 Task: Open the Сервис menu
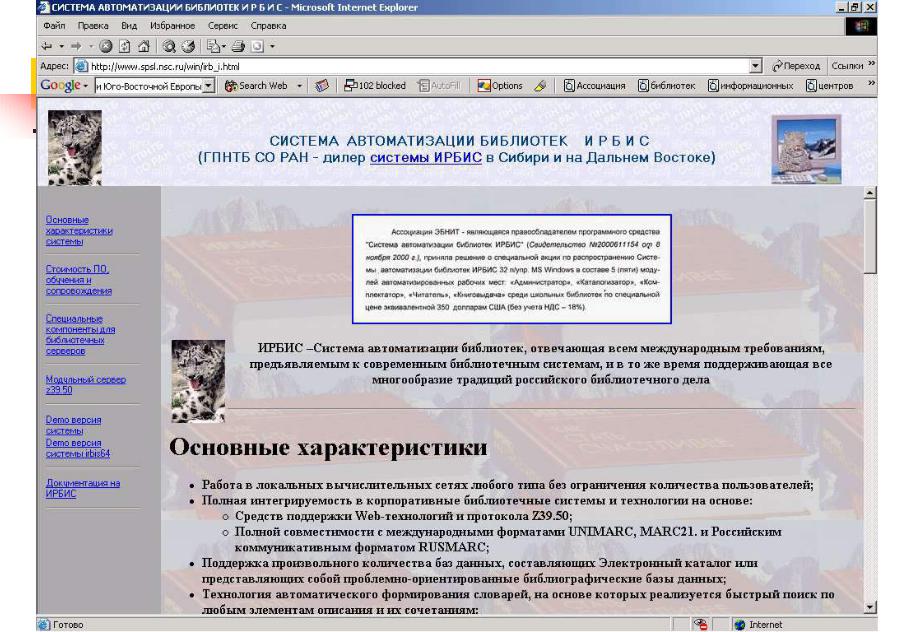(223, 26)
